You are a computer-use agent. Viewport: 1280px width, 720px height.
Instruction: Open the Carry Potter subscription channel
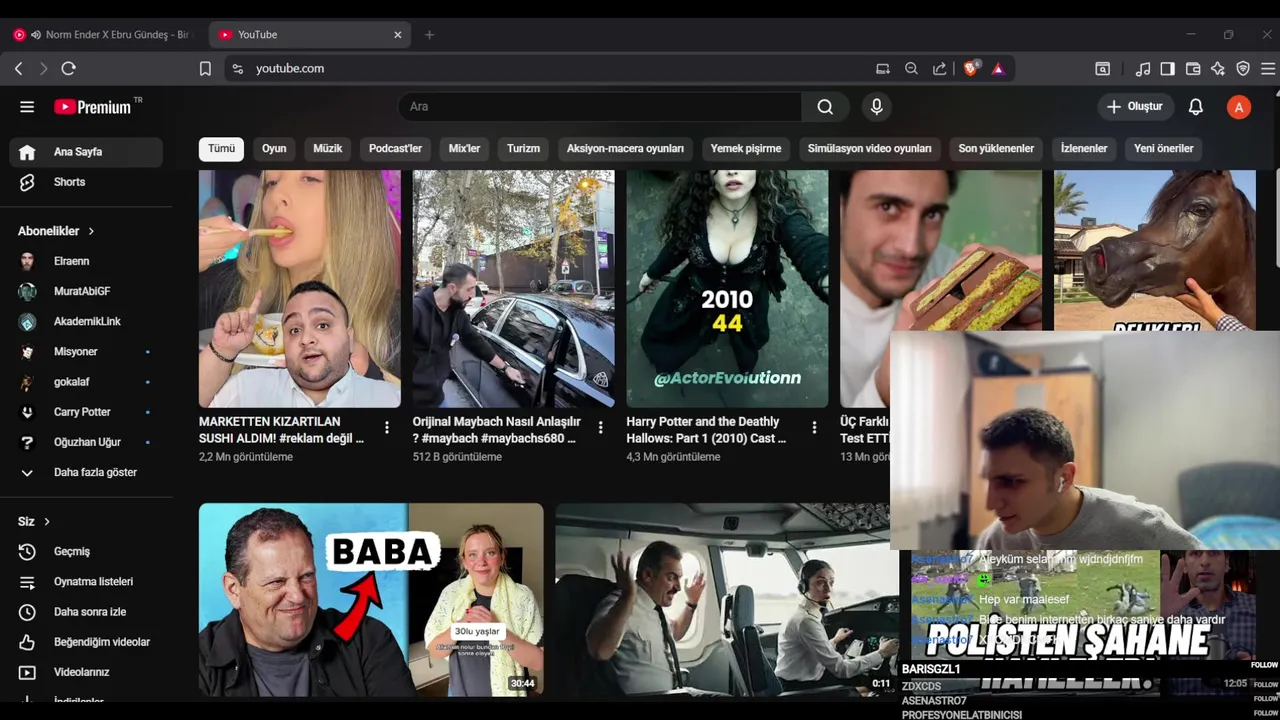pos(86,412)
